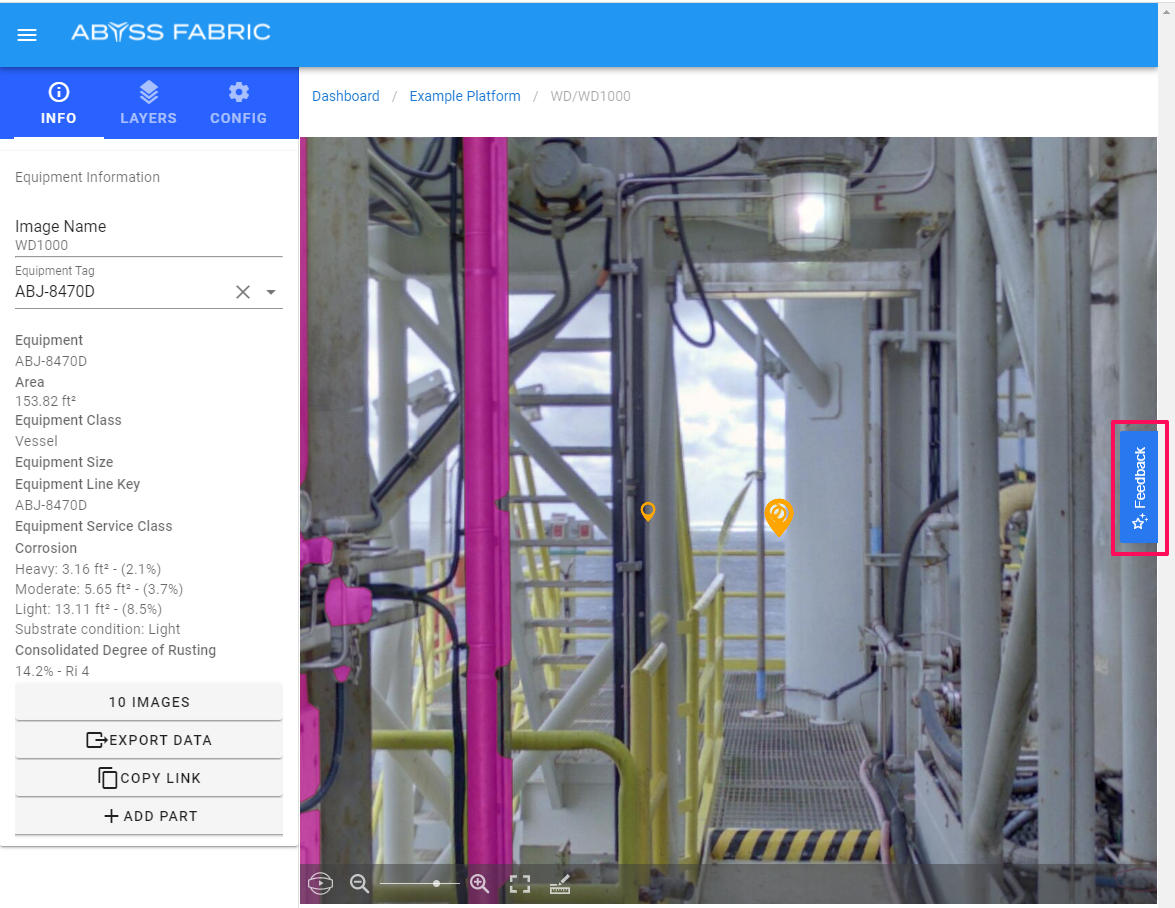Click the 10 Images button

[149, 702]
